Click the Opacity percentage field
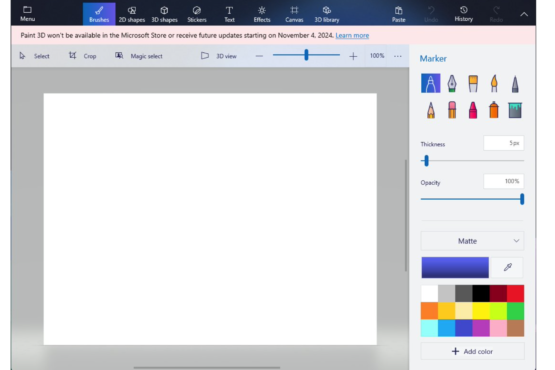The width and height of the screenshot is (555, 370). tap(503, 181)
